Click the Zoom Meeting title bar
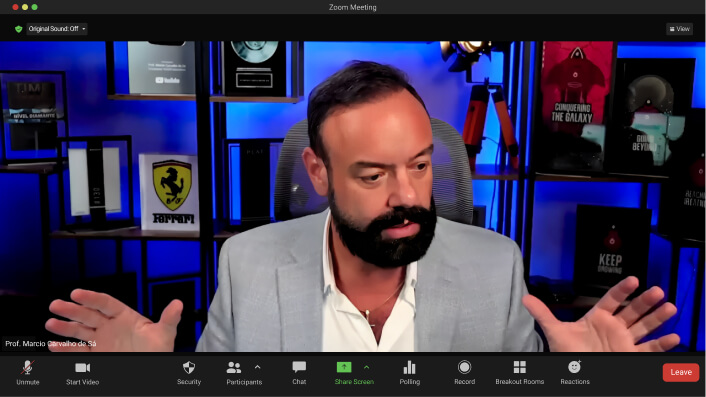Image resolution: width=706 pixels, height=397 pixels. [353, 7]
